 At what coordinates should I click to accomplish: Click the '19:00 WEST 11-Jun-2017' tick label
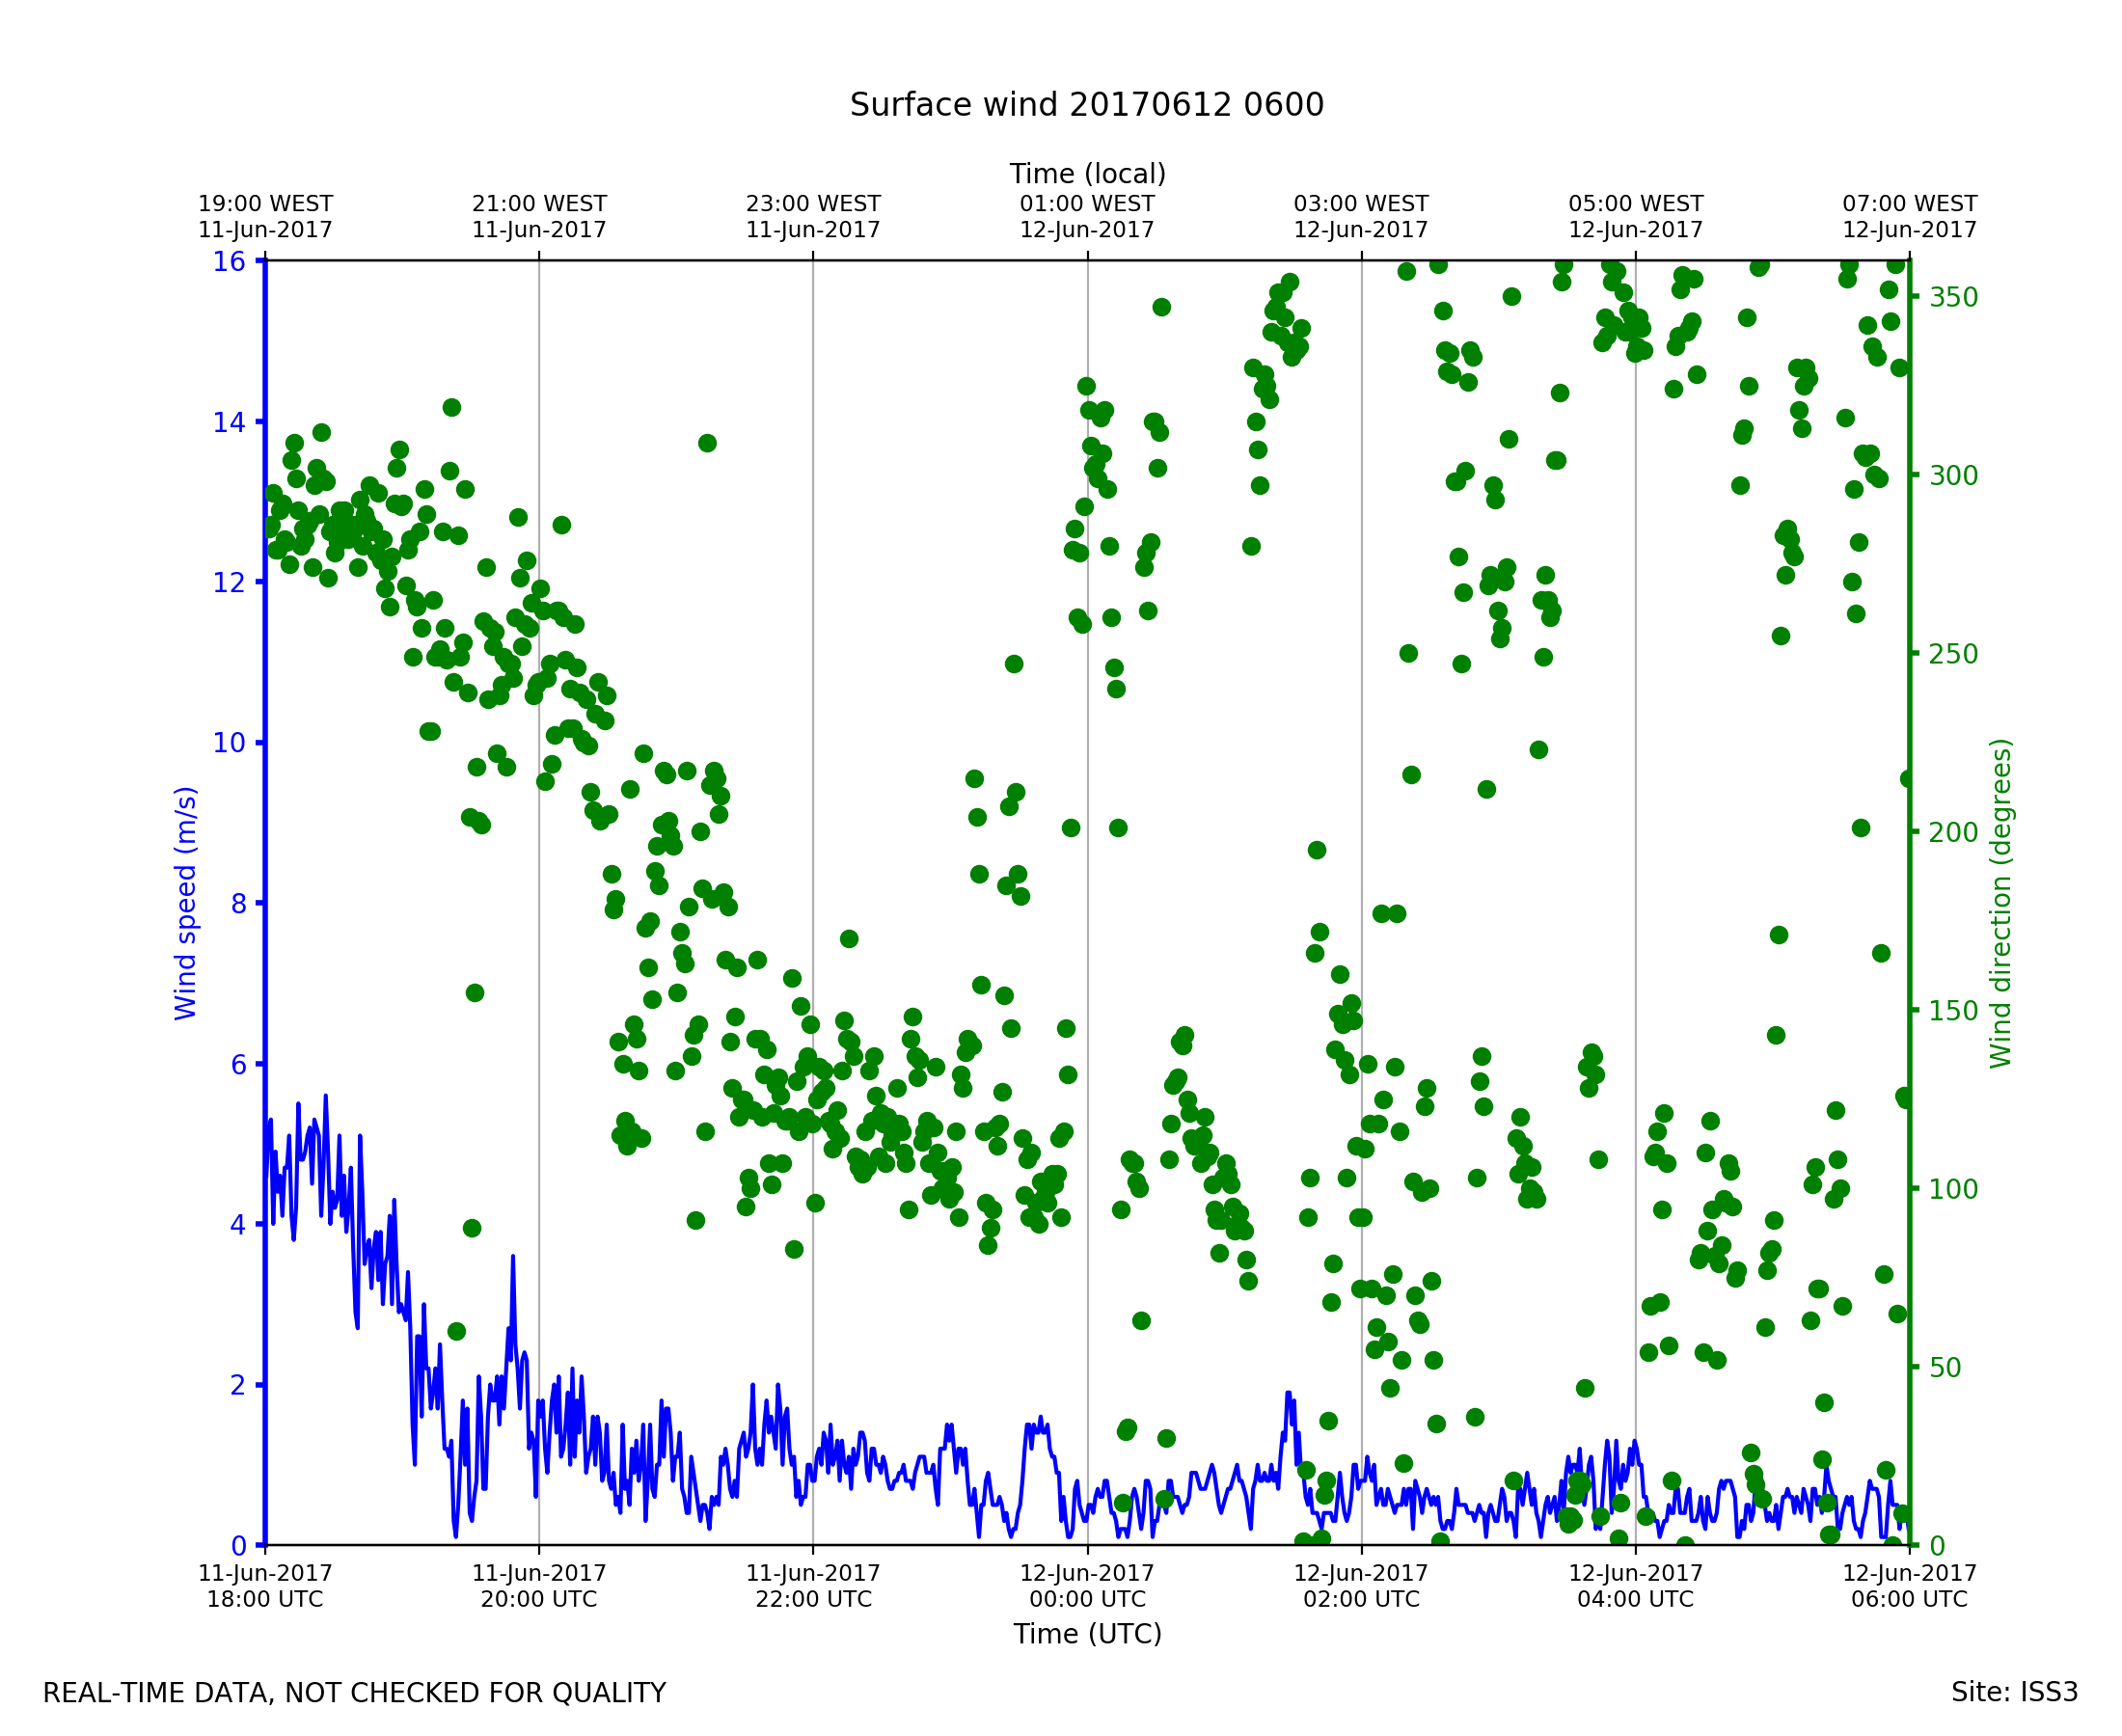coord(265,217)
